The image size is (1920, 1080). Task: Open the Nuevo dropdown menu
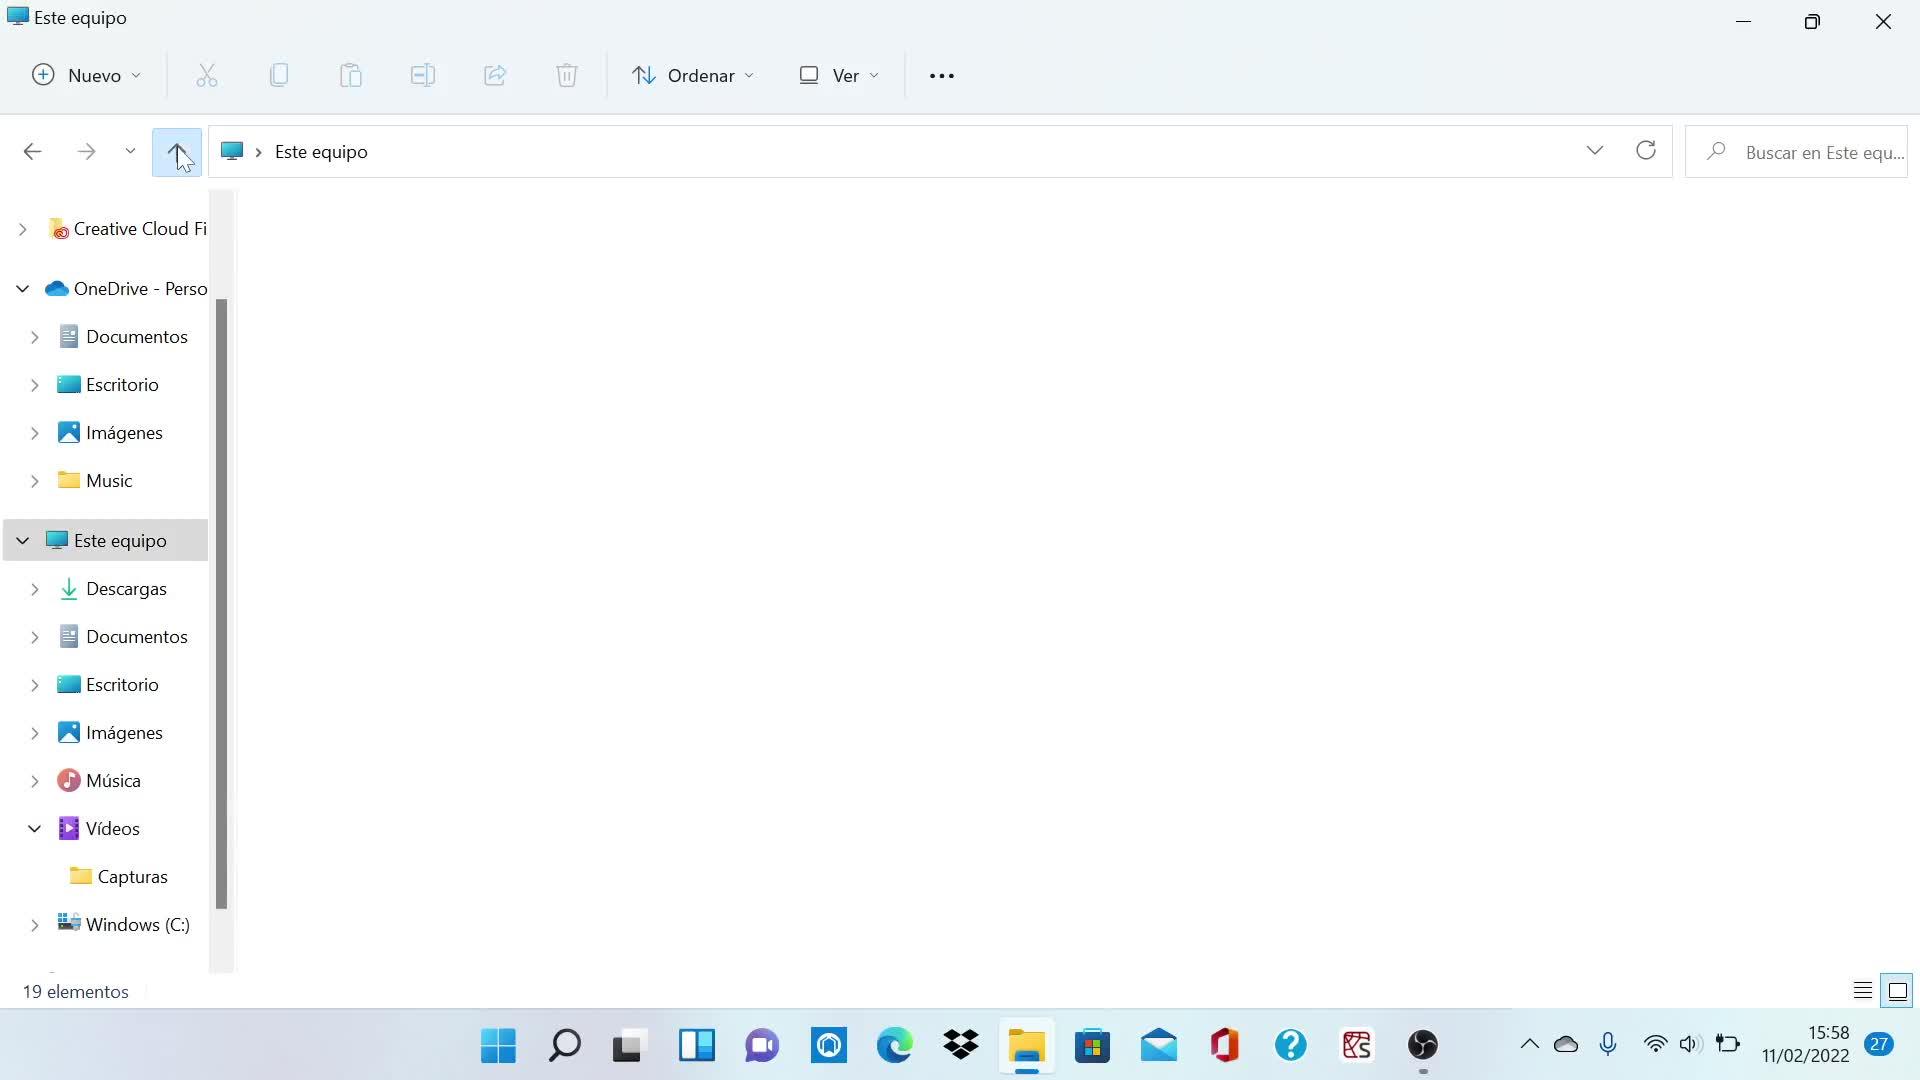pos(87,76)
